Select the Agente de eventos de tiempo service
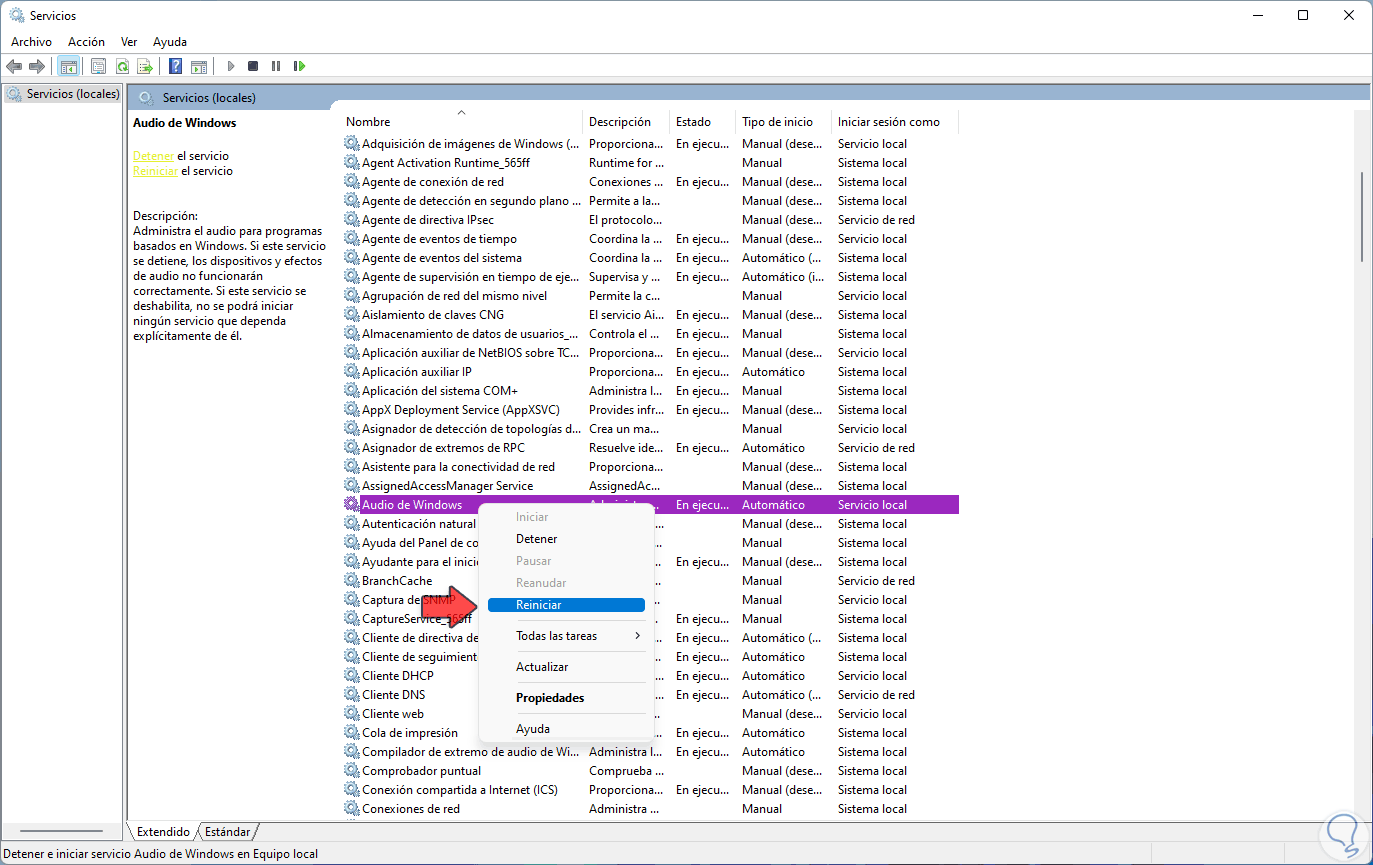The height and width of the screenshot is (865, 1373). coord(651,239)
